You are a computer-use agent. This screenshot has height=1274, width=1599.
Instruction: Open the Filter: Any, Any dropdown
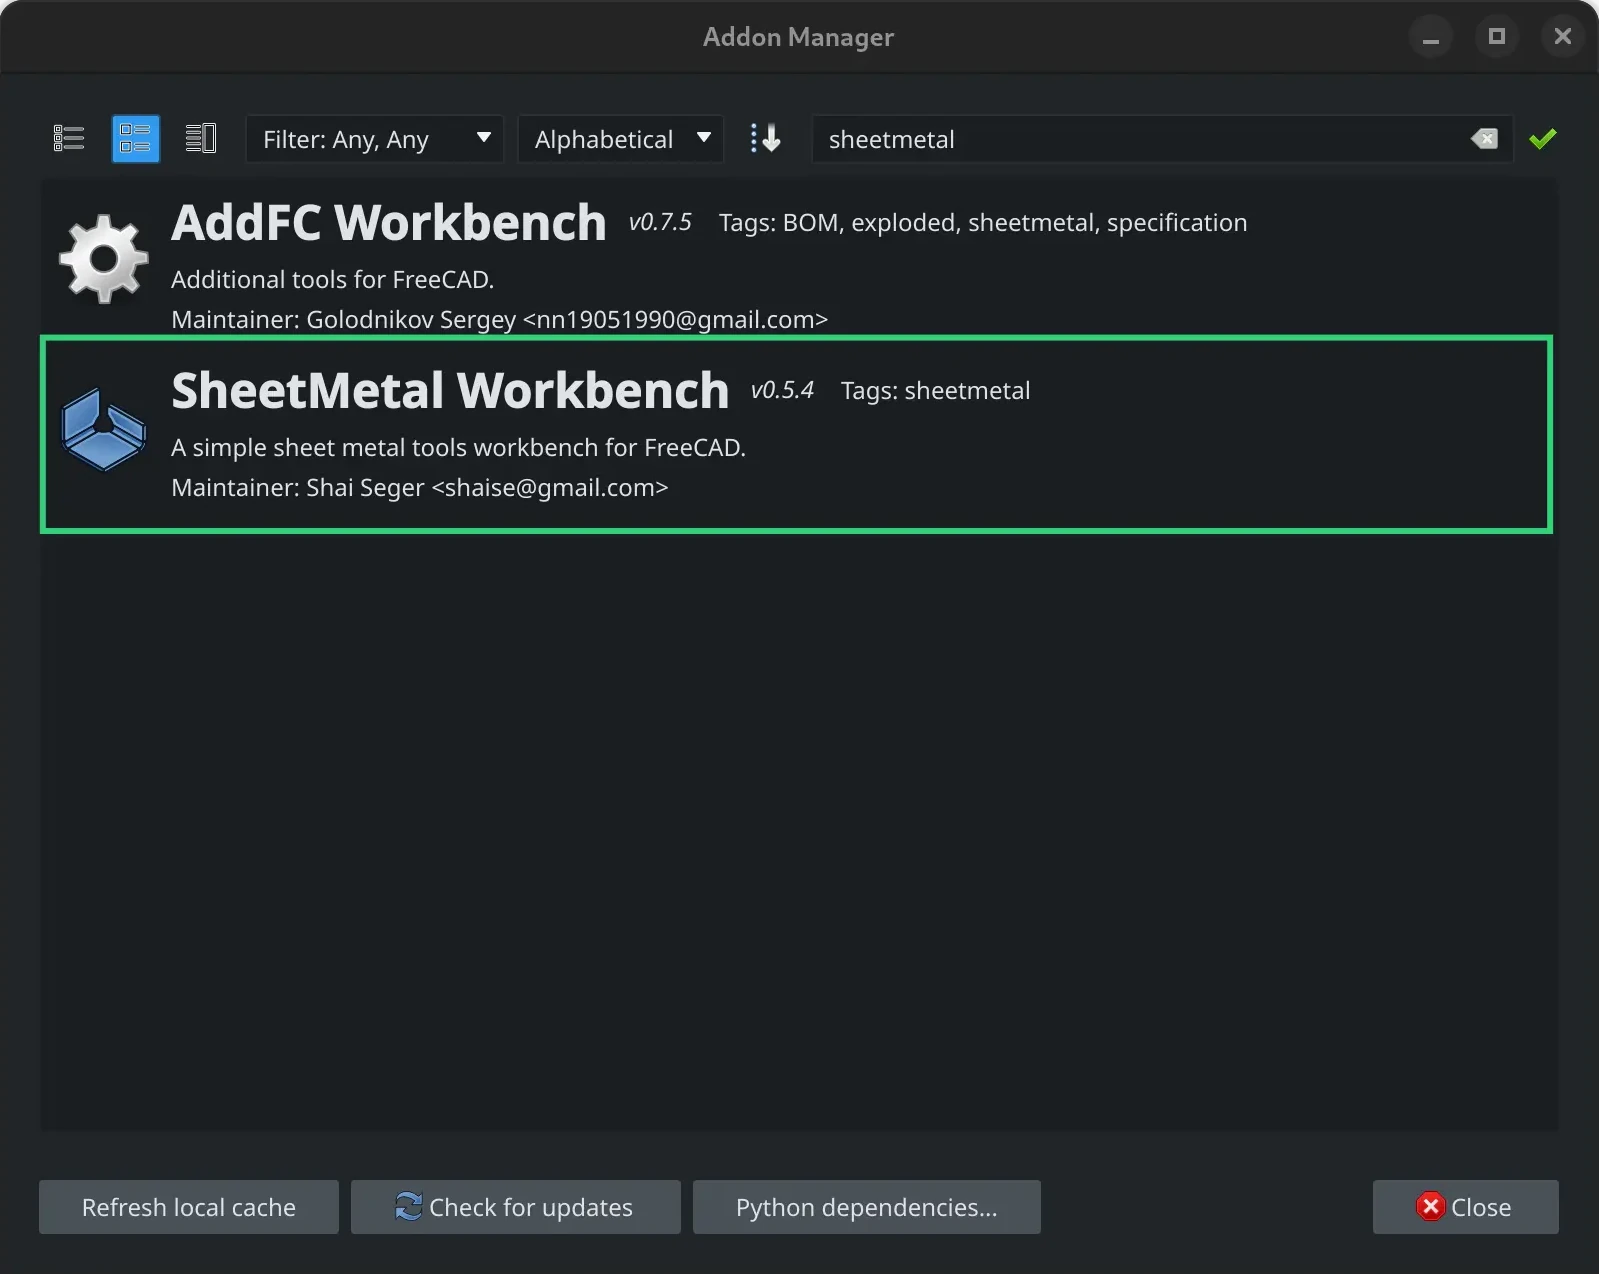(375, 139)
